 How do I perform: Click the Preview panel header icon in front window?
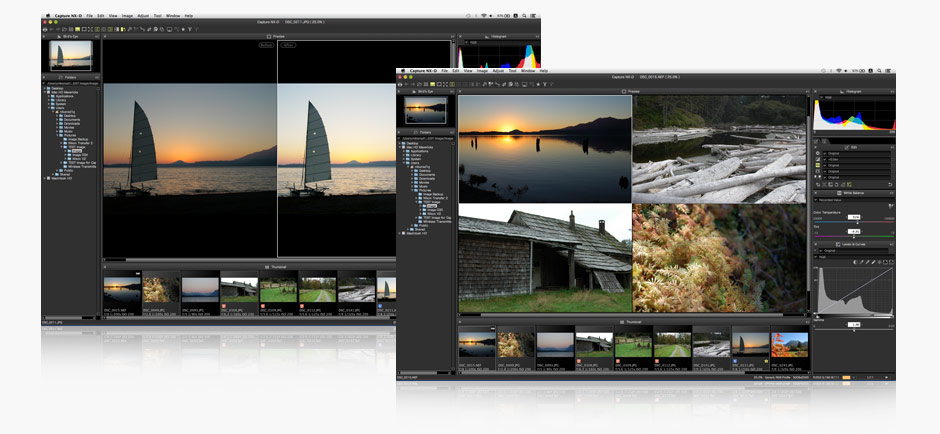coord(622,92)
